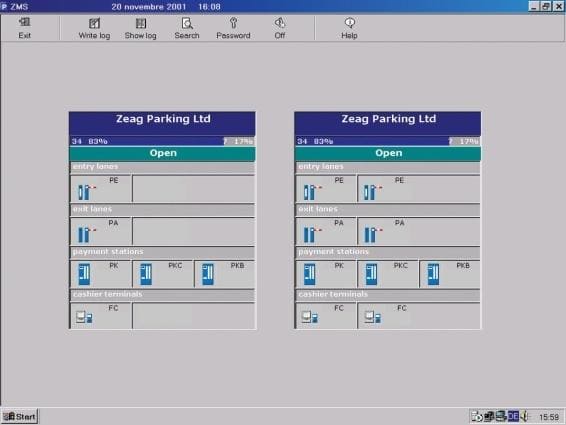Select FC cashier terminal in left panel
Screen dimensions: 566x425
[101, 316]
